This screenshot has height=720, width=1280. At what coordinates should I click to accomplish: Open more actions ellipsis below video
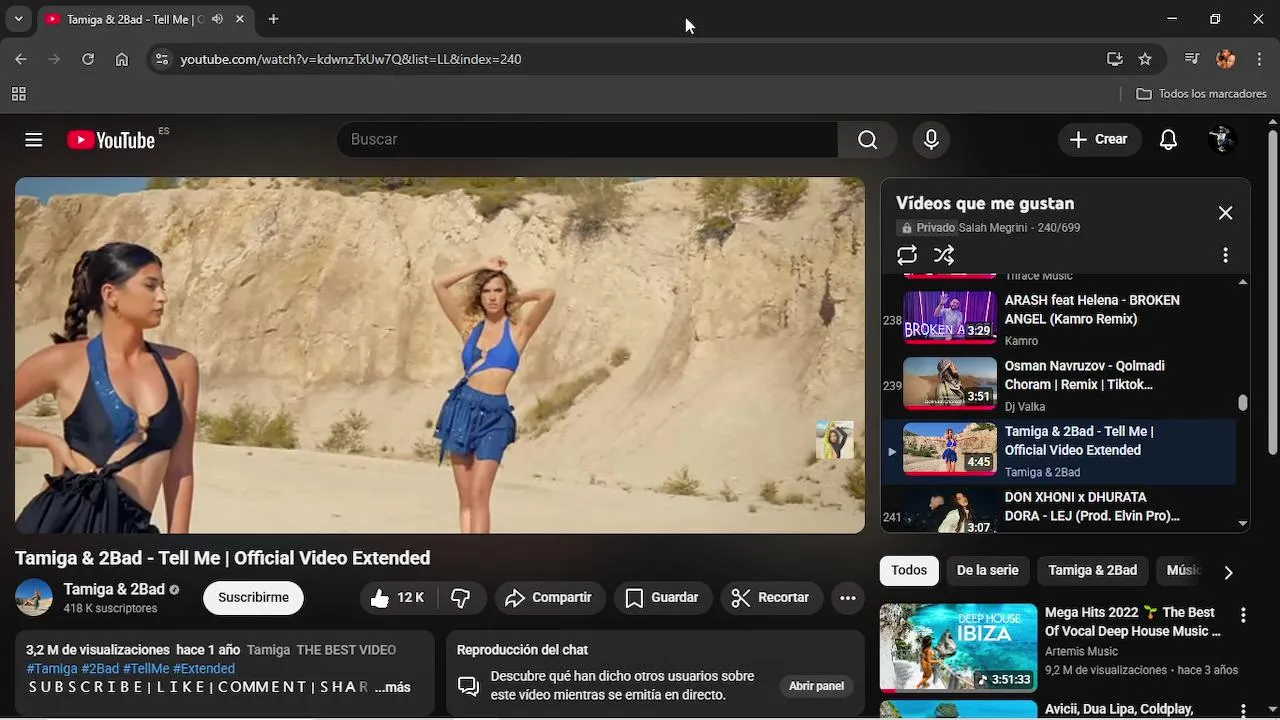coord(847,598)
